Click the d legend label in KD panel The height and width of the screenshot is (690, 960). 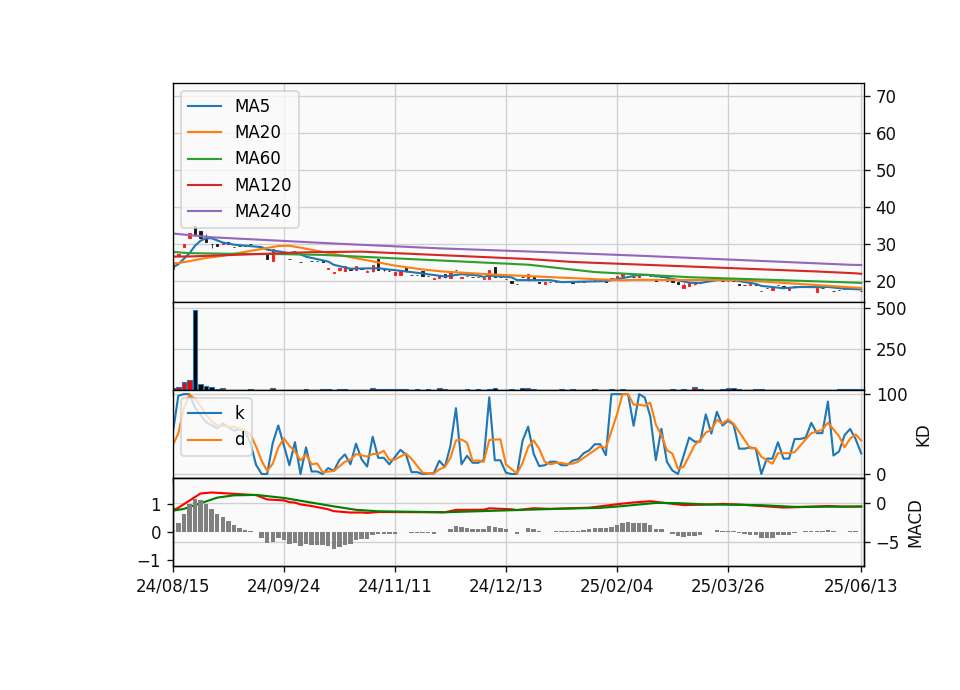[x=240, y=440]
